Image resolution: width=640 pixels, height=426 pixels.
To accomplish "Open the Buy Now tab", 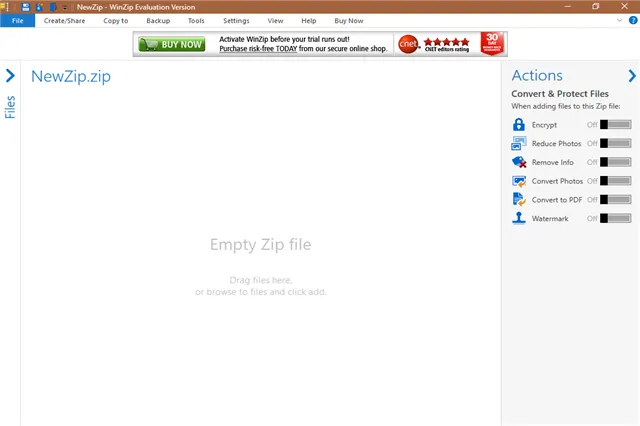I will point(349,21).
